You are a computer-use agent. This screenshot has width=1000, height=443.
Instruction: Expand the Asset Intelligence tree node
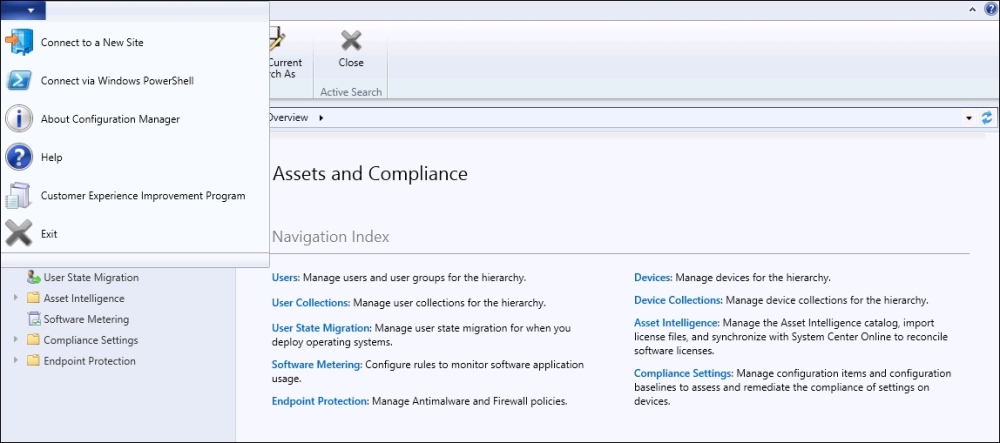click(x=16, y=298)
